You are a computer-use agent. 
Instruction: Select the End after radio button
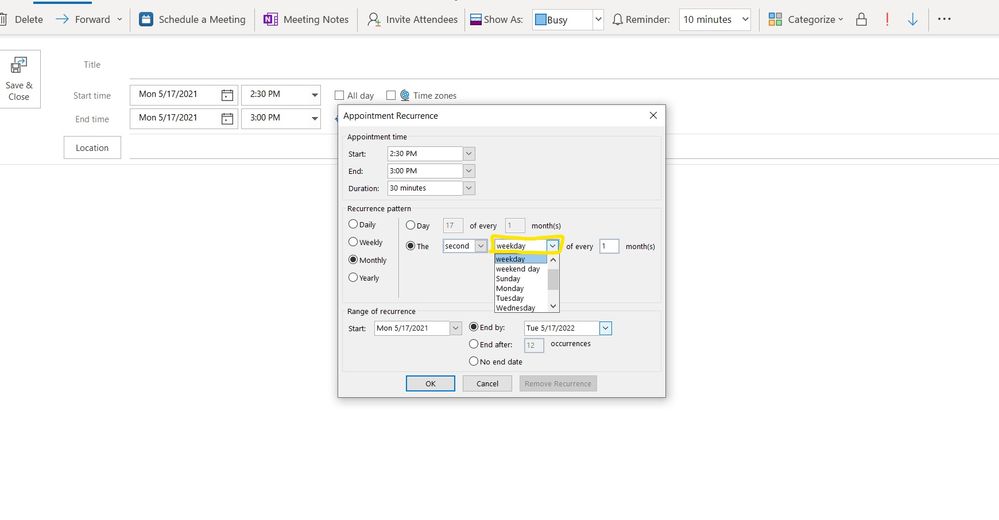point(473,344)
